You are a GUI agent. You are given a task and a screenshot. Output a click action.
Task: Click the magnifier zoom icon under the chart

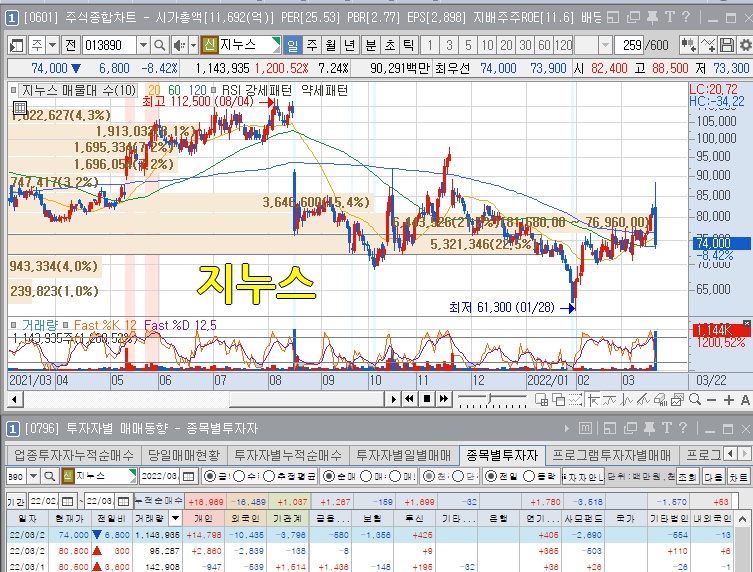pos(694,399)
